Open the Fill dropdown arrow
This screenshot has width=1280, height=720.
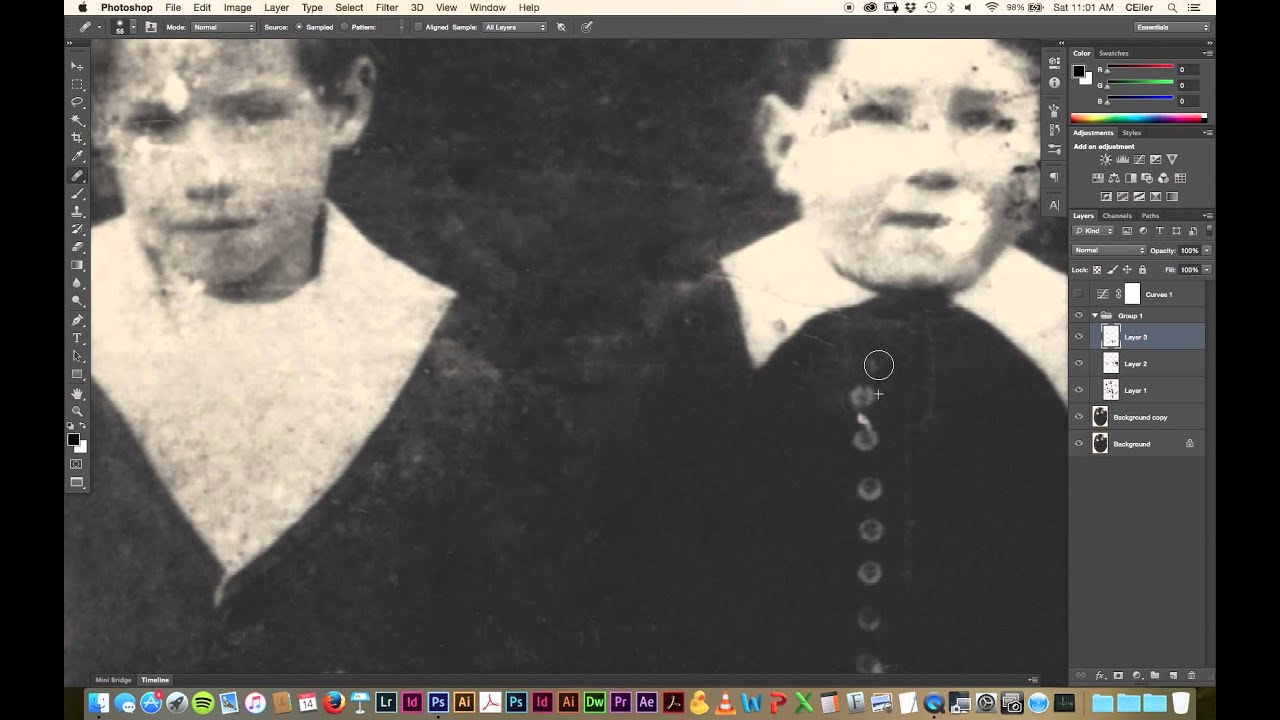click(x=1207, y=270)
